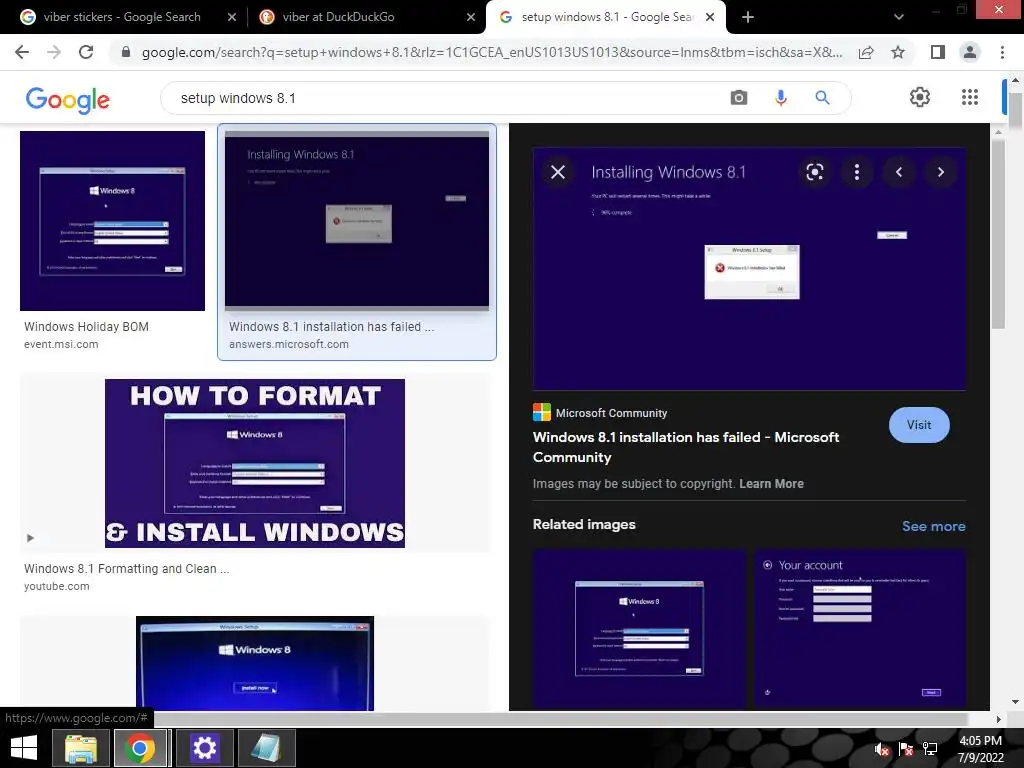Open a new tab
This screenshot has width=1024, height=768.
pos(748,17)
